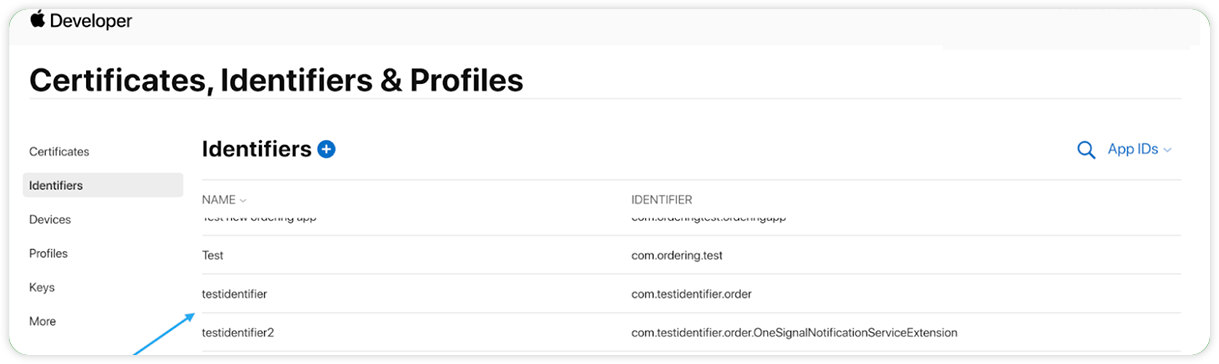Open the Test identifier row
This screenshot has height=364, width=1219.
691,255
